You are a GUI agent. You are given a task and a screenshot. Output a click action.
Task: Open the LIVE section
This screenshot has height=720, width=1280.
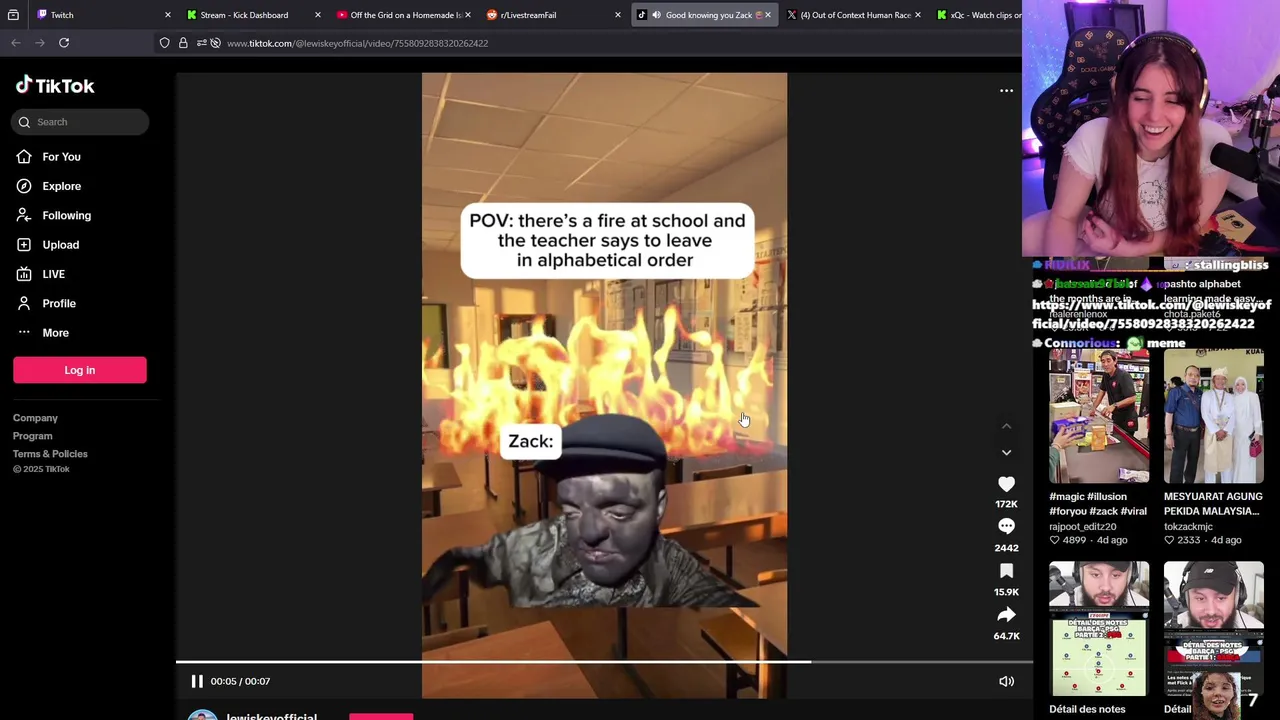click(x=53, y=274)
